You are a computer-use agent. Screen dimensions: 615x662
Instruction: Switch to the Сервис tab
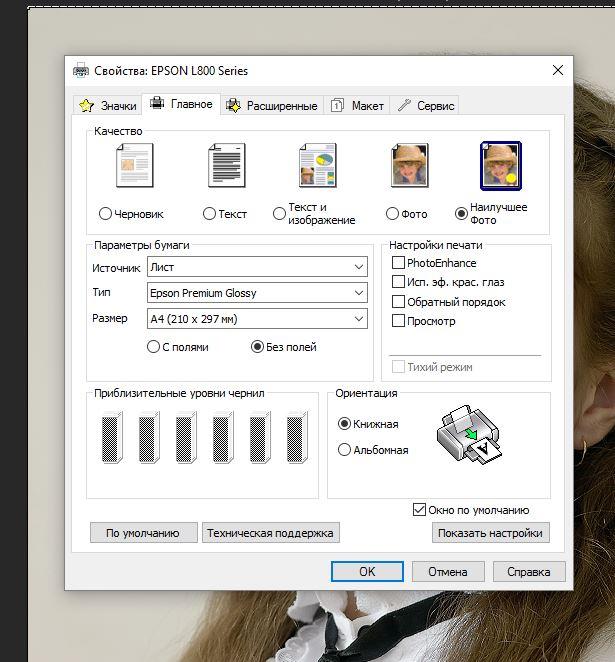coord(425,106)
